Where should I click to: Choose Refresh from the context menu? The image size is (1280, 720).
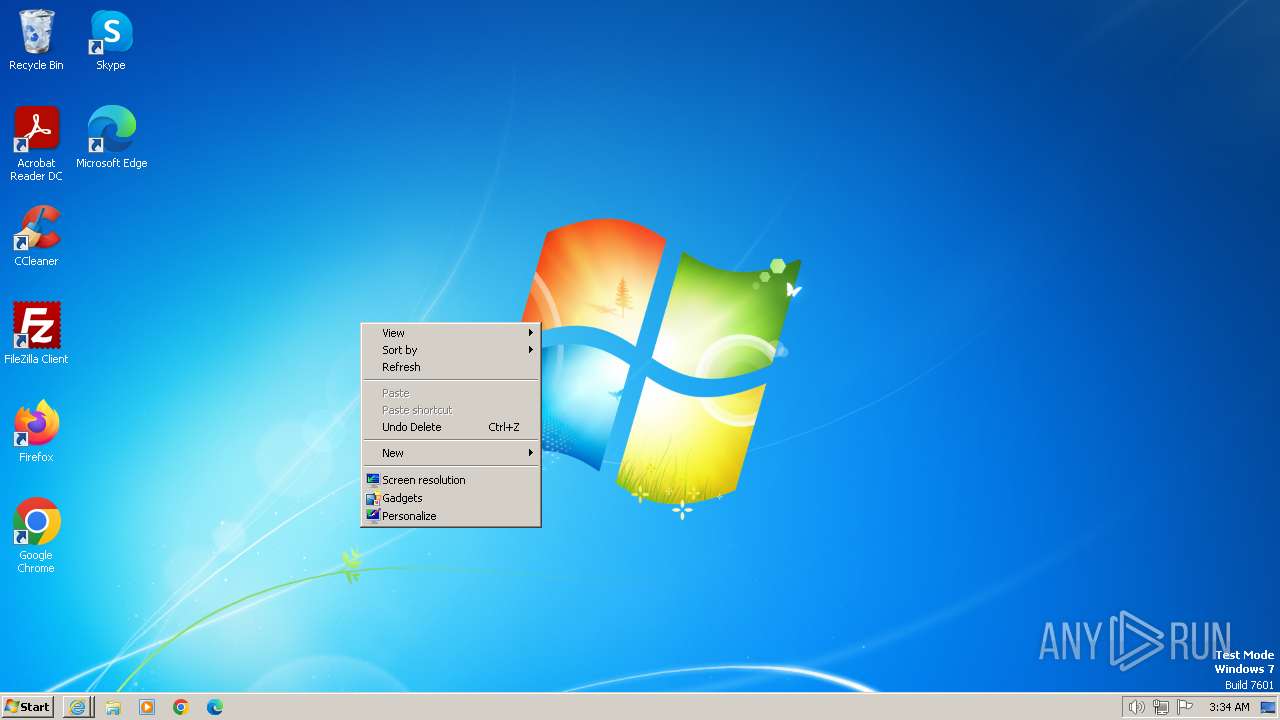click(451, 367)
